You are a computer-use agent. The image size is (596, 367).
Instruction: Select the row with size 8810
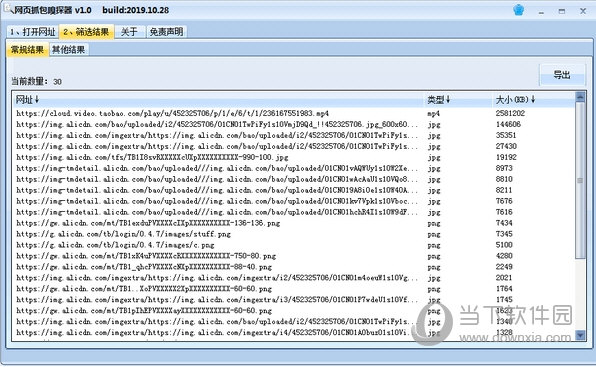(294, 179)
